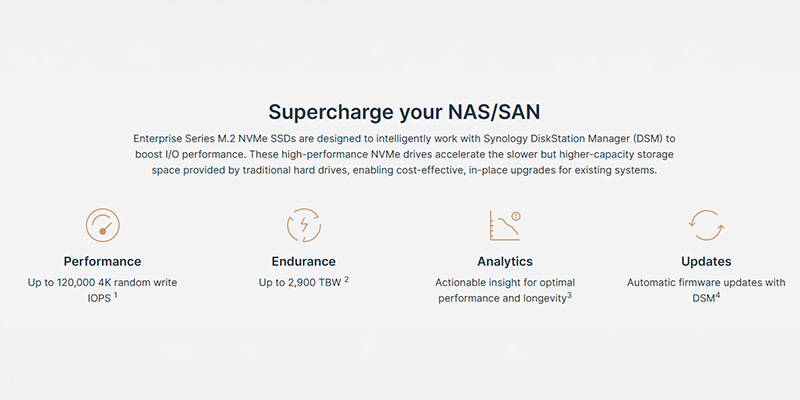The width and height of the screenshot is (800, 400).
Task: Click the Updates circular arrows icon
Action: pyautogui.click(x=706, y=225)
